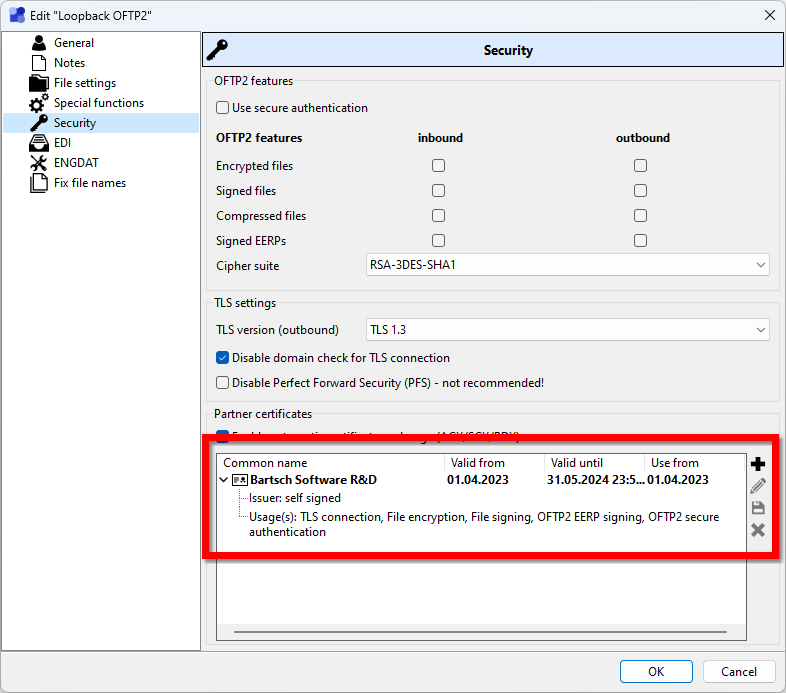Click the Cancel button
This screenshot has width=786, height=693.
739,671
